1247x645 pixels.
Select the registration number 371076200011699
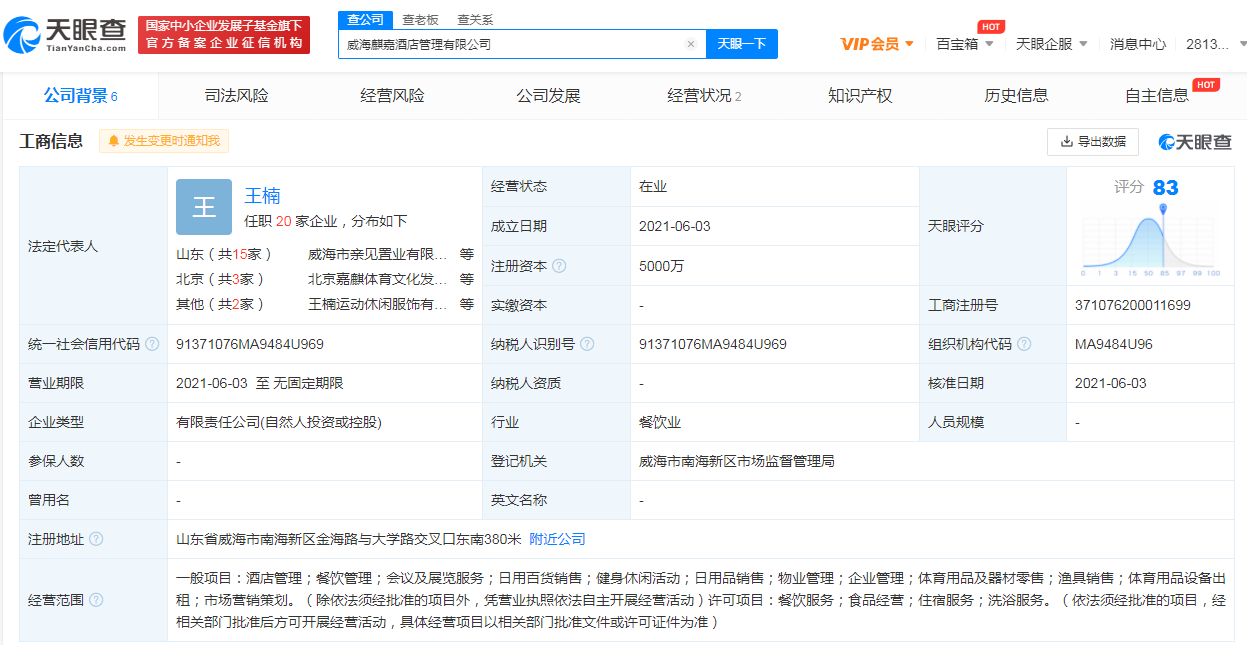pos(1133,305)
